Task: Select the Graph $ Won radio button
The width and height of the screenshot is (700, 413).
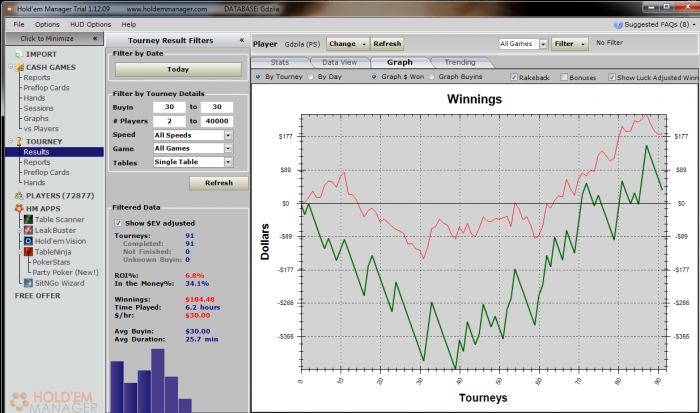Action: [x=374, y=77]
